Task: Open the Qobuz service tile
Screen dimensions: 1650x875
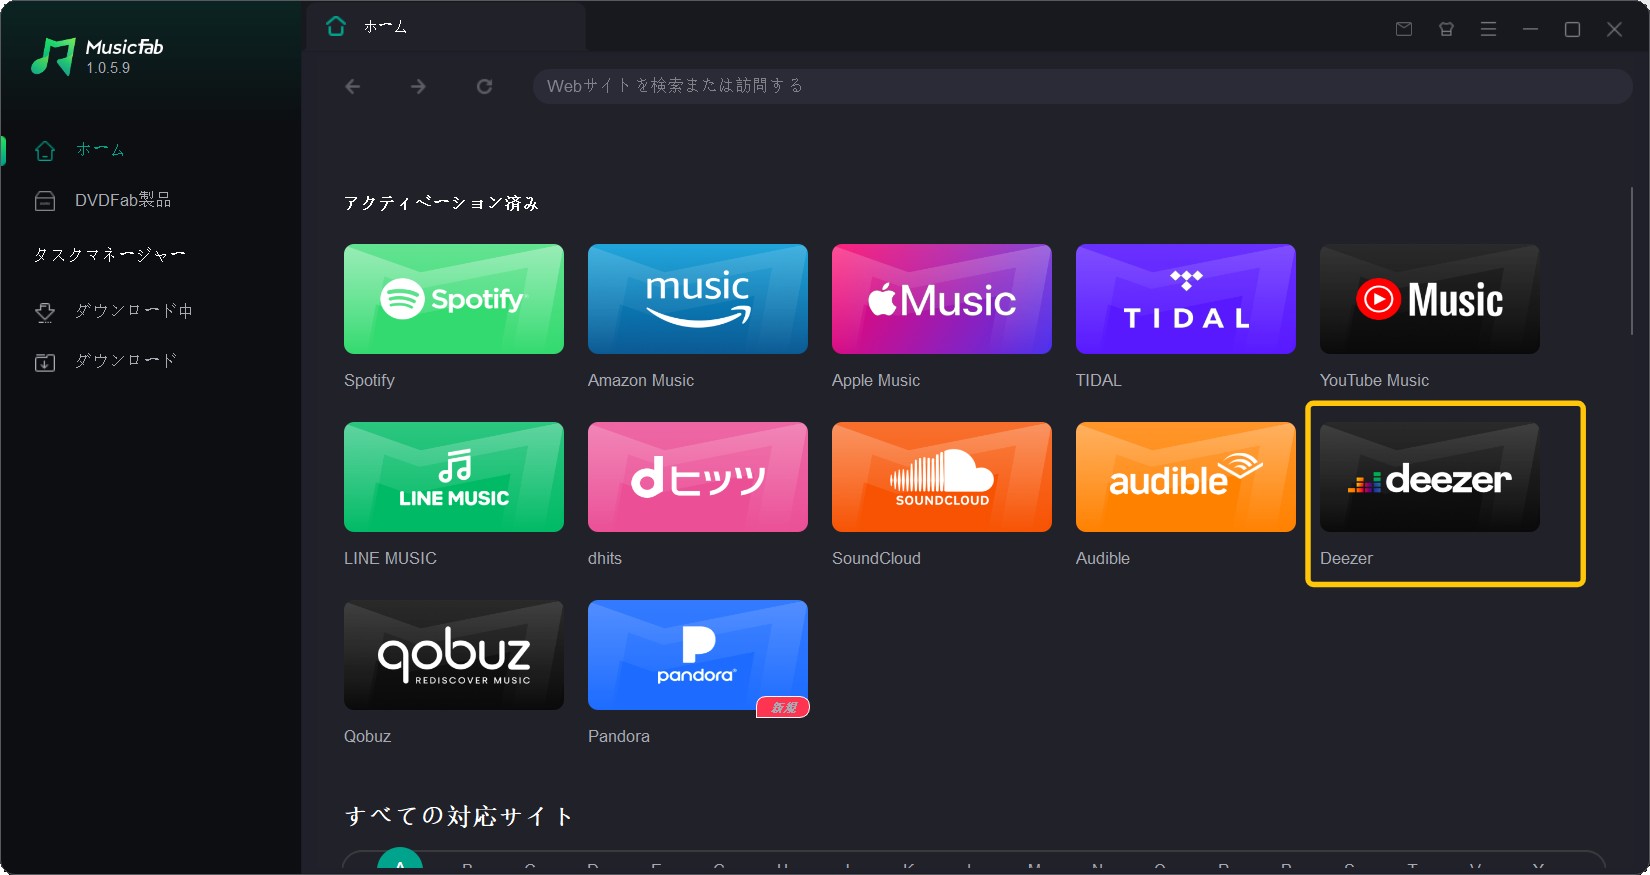Action: (454, 655)
